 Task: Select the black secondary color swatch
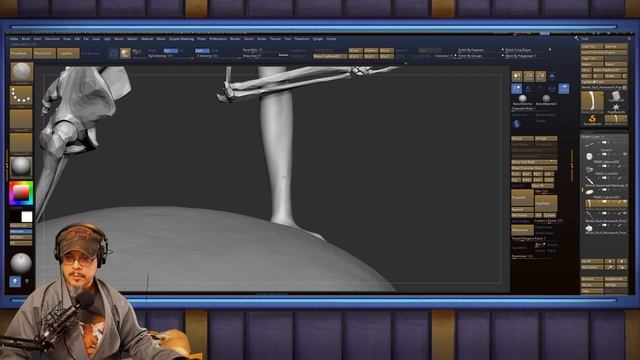point(16,217)
